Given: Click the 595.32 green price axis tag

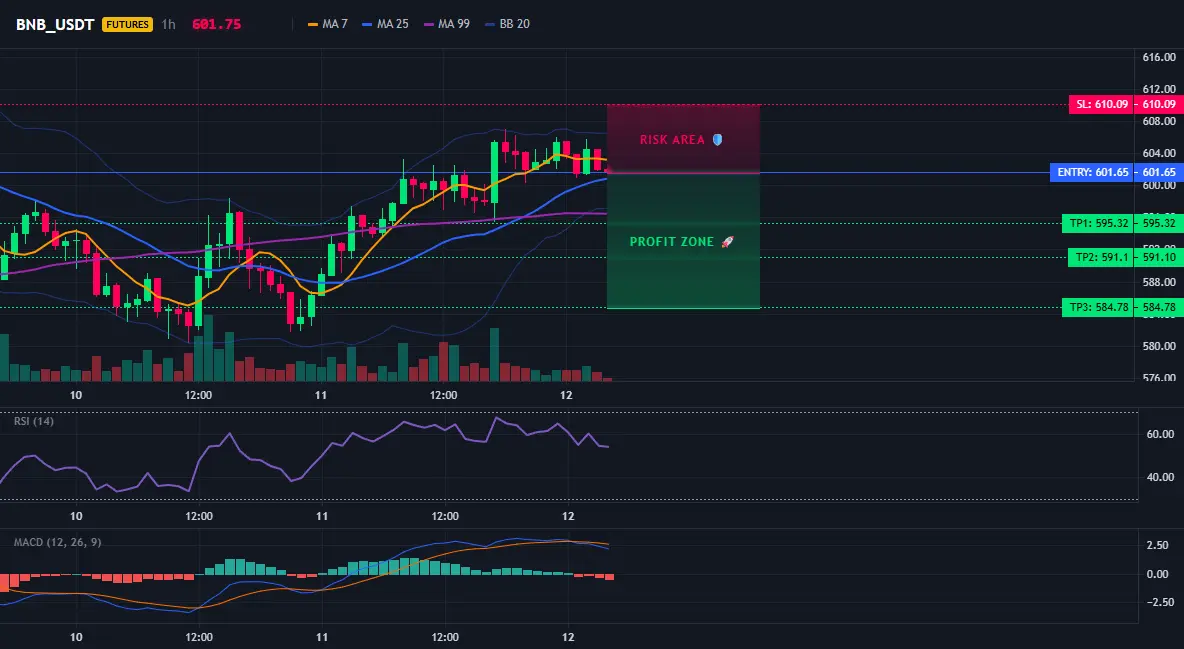Looking at the screenshot, I should click(1159, 223).
